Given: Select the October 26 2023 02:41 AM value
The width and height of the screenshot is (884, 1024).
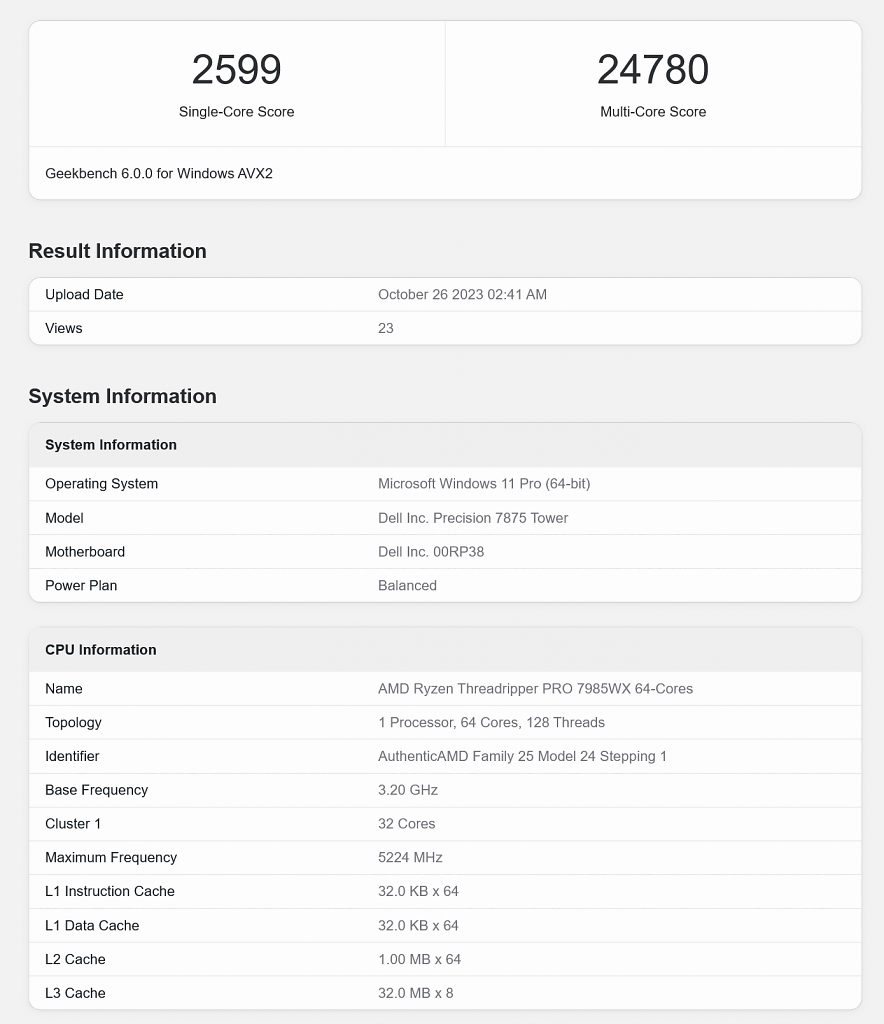Looking at the screenshot, I should (x=462, y=295).
